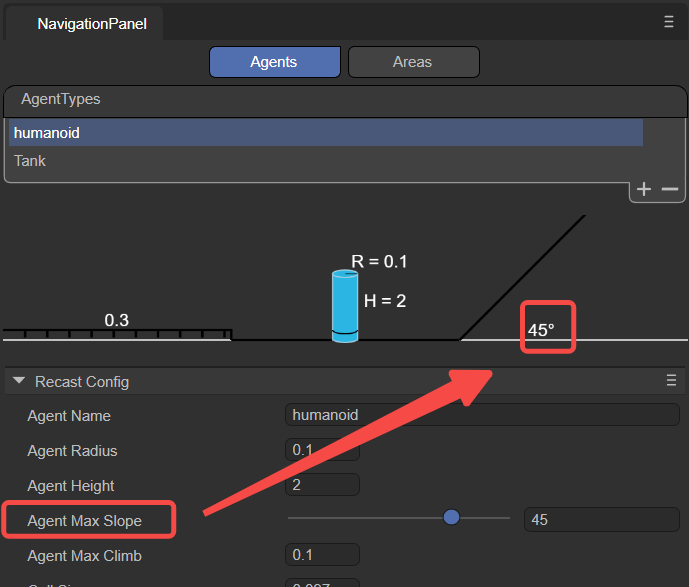The image size is (689, 587).
Task: Click the Agent Max Slope number field
Action: coord(602,520)
